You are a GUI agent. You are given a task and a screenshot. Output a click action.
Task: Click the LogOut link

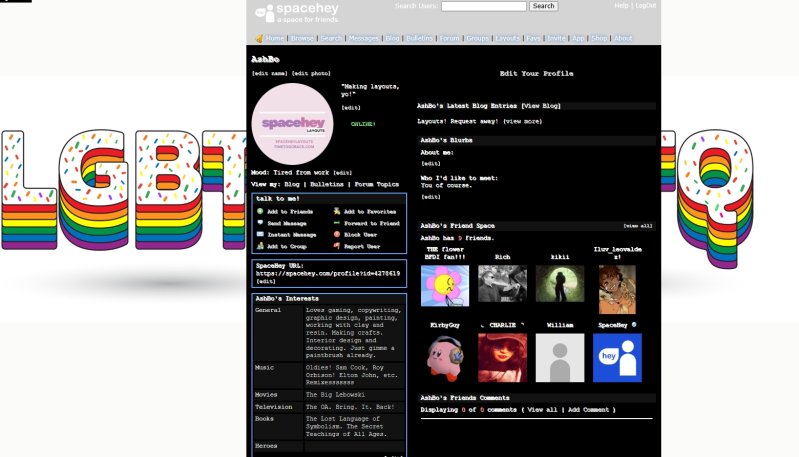[x=646, y=5]
